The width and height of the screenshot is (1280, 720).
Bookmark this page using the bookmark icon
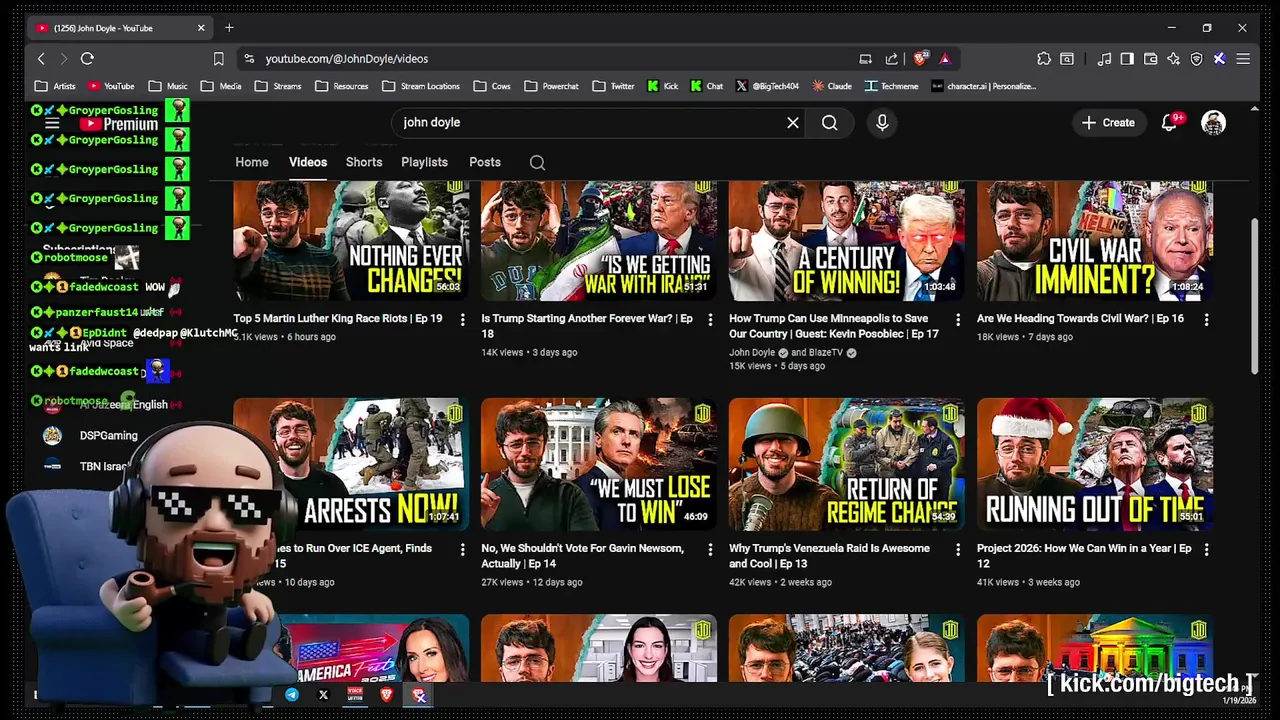[218, 59]
